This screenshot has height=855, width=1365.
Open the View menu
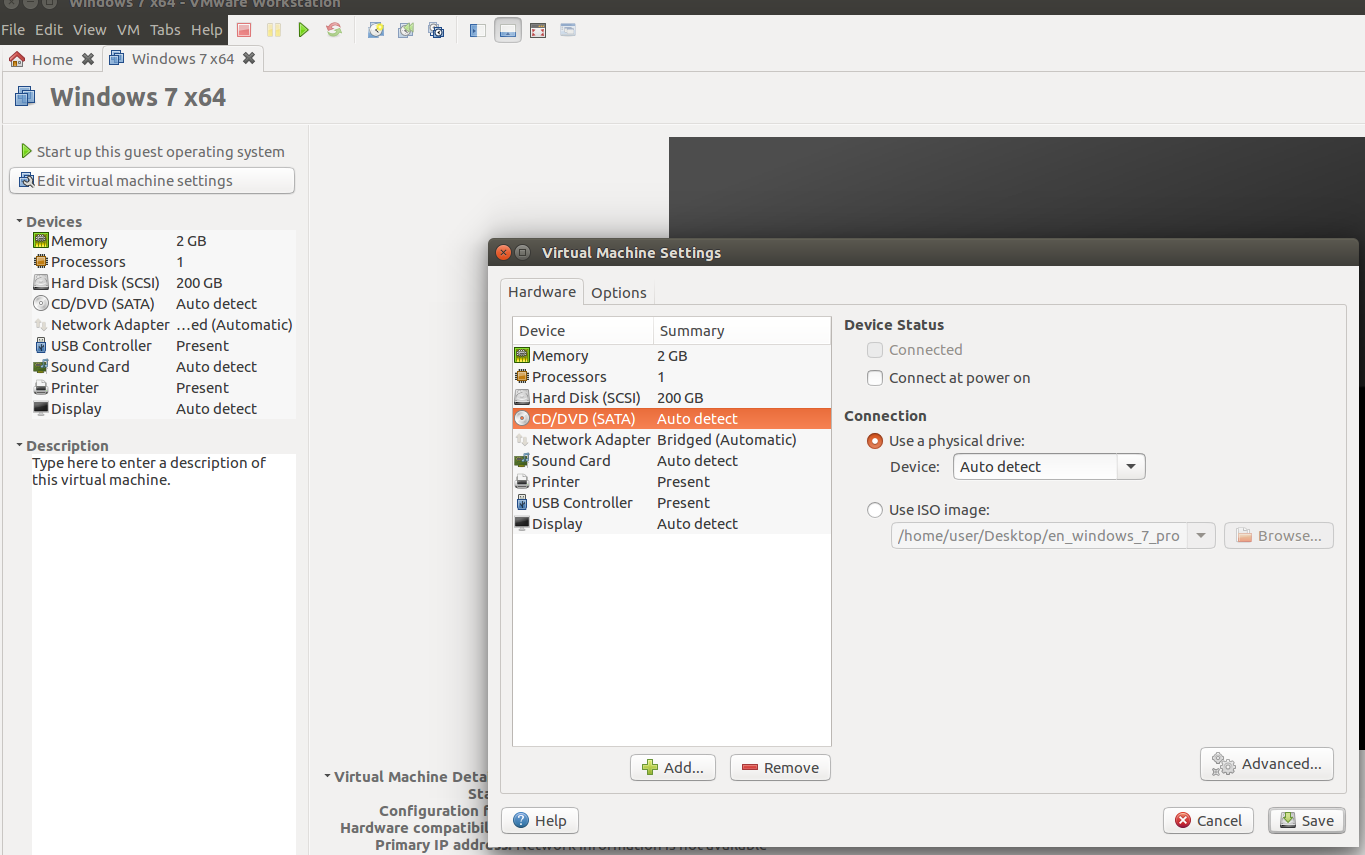(x=90, y=30)
